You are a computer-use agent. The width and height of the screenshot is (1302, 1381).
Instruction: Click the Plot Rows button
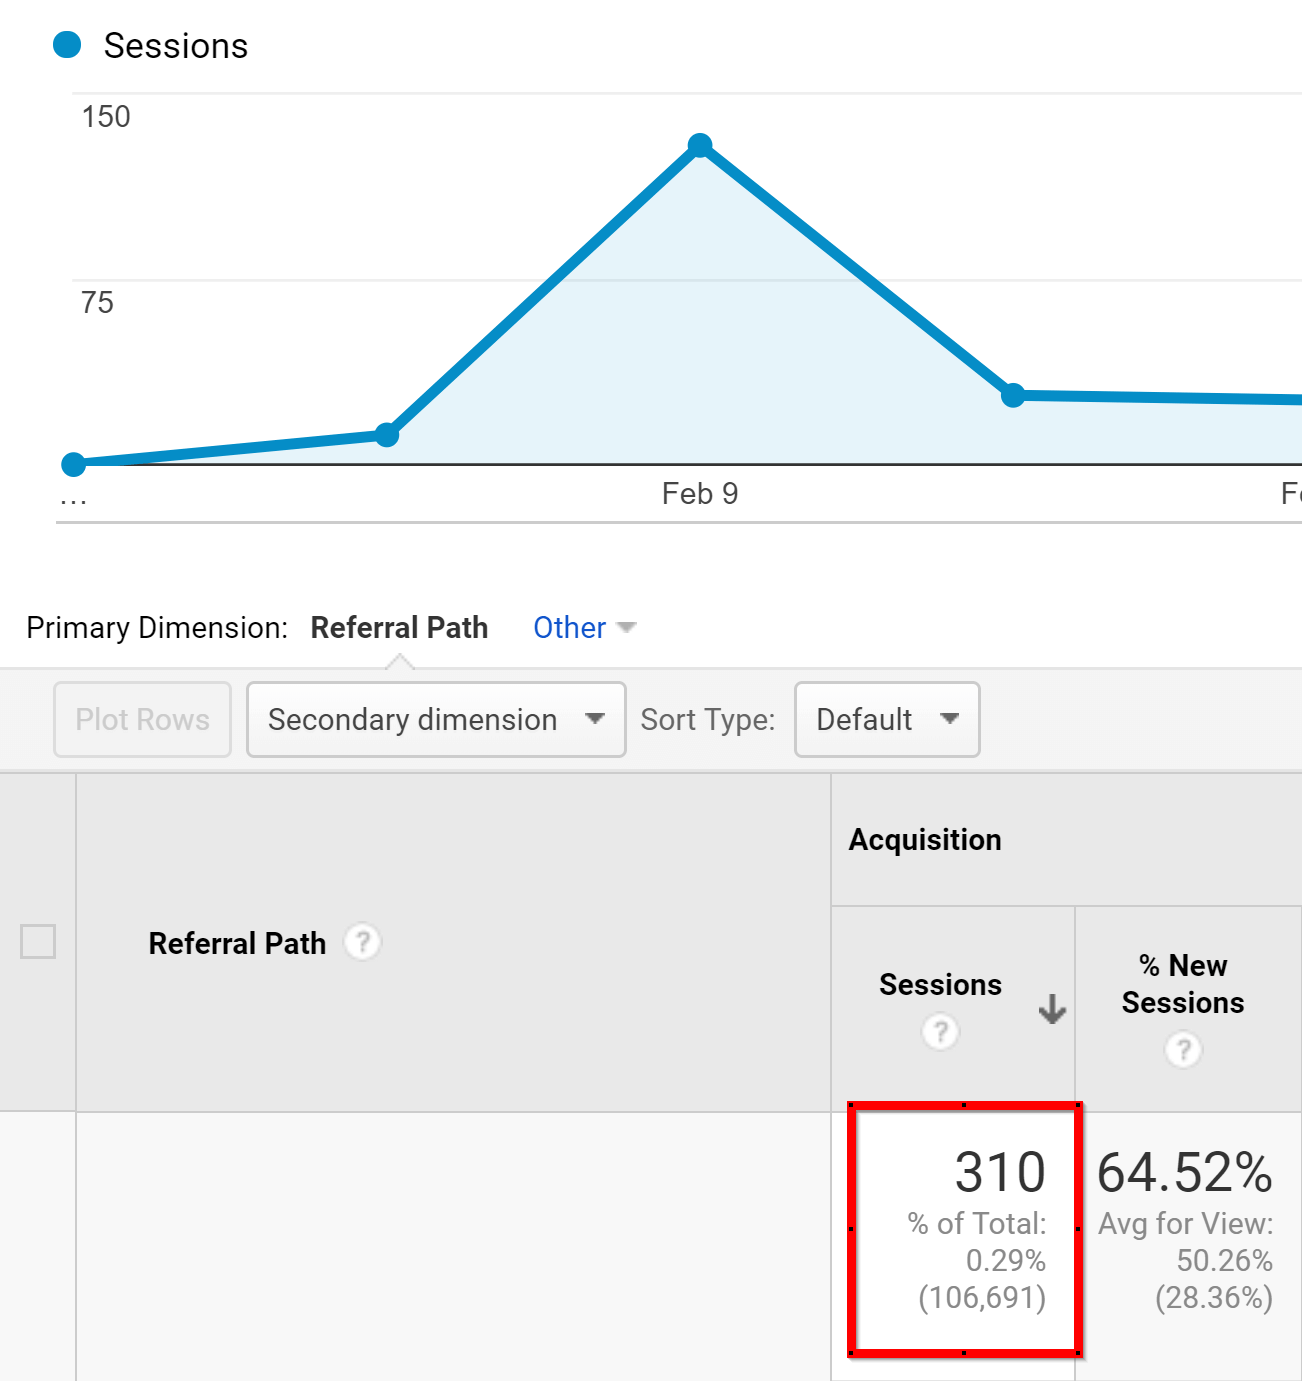point(142,719)
